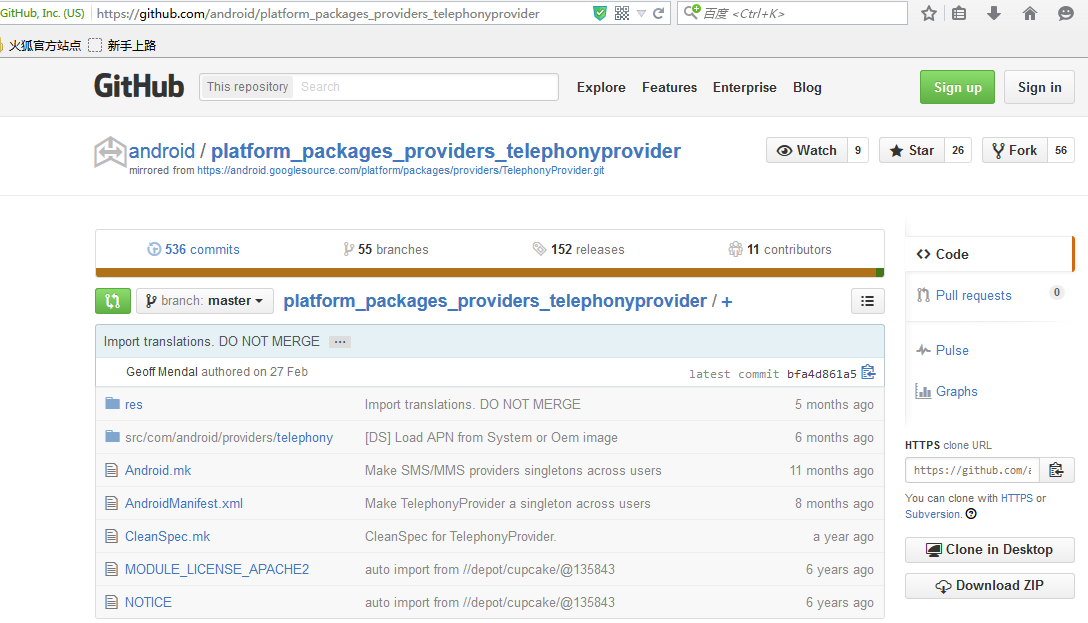Star this repository
The width and height of the screenshot is (1088, 623).
(912, 151)
